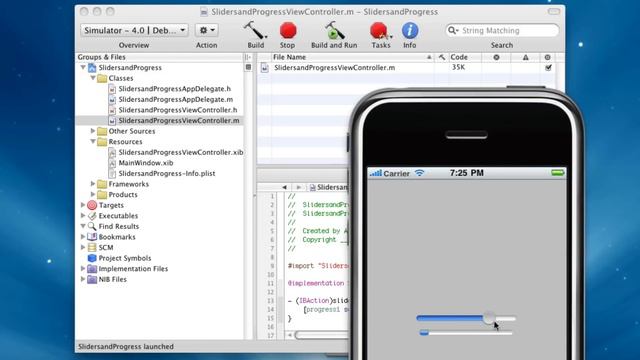Click the Find Results magnifier icon
This screenshot has width=640, height=360.
[x=92, y=226]
